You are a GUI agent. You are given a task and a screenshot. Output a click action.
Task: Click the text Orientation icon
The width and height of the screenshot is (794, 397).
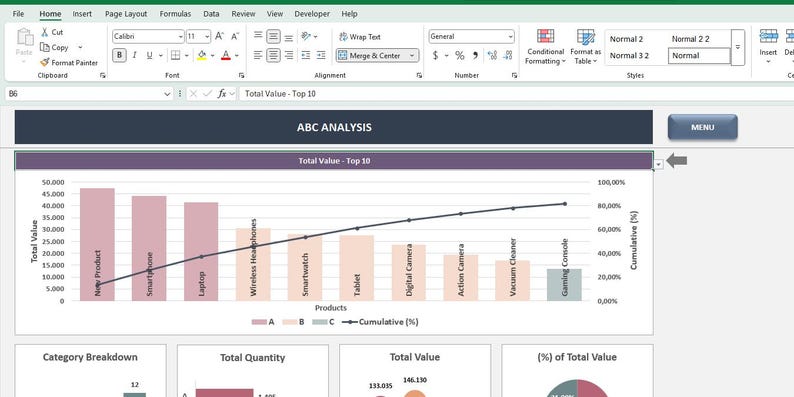click(x=306, y=36)
